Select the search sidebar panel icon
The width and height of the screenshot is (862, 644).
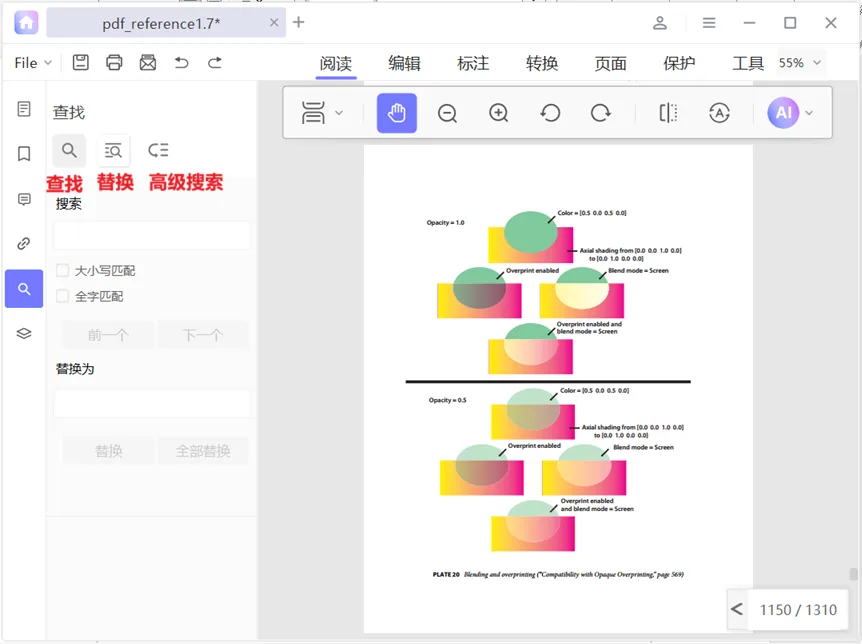pyautogui.click(x=24, y=289)
